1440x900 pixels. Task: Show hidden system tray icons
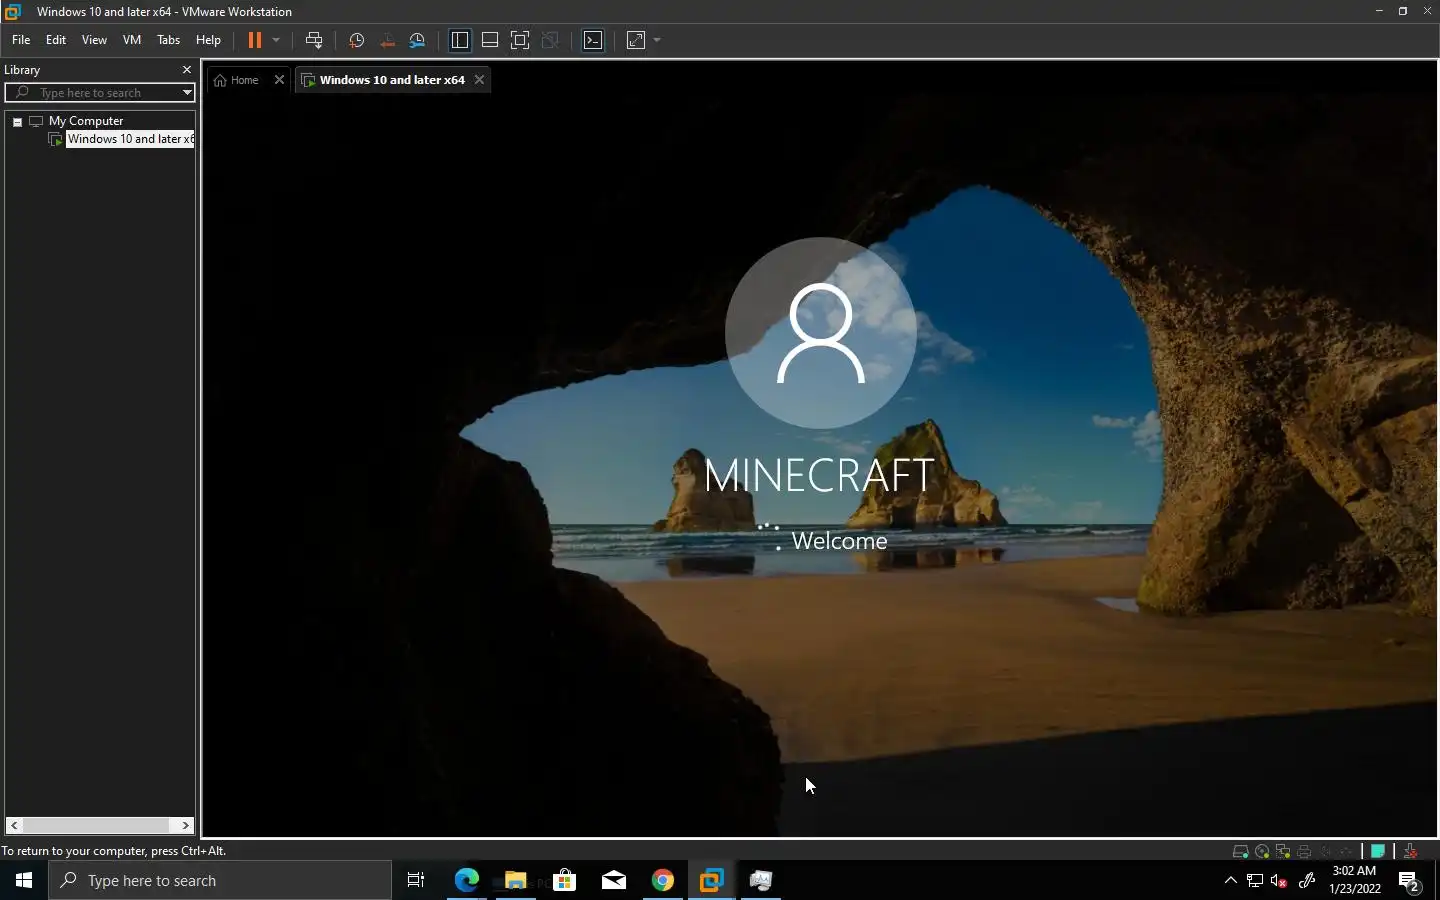pos(1231,880)
